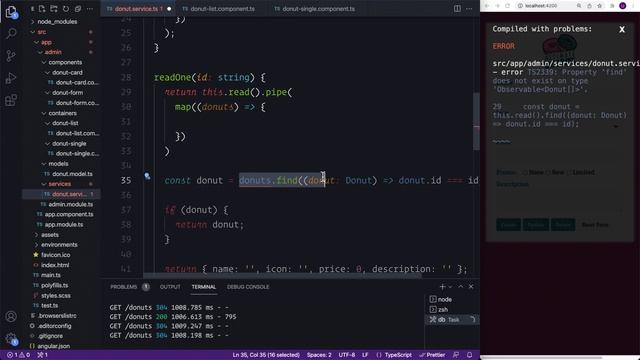
Task: Close the bottom terminal panel
Action: [471, 287]
